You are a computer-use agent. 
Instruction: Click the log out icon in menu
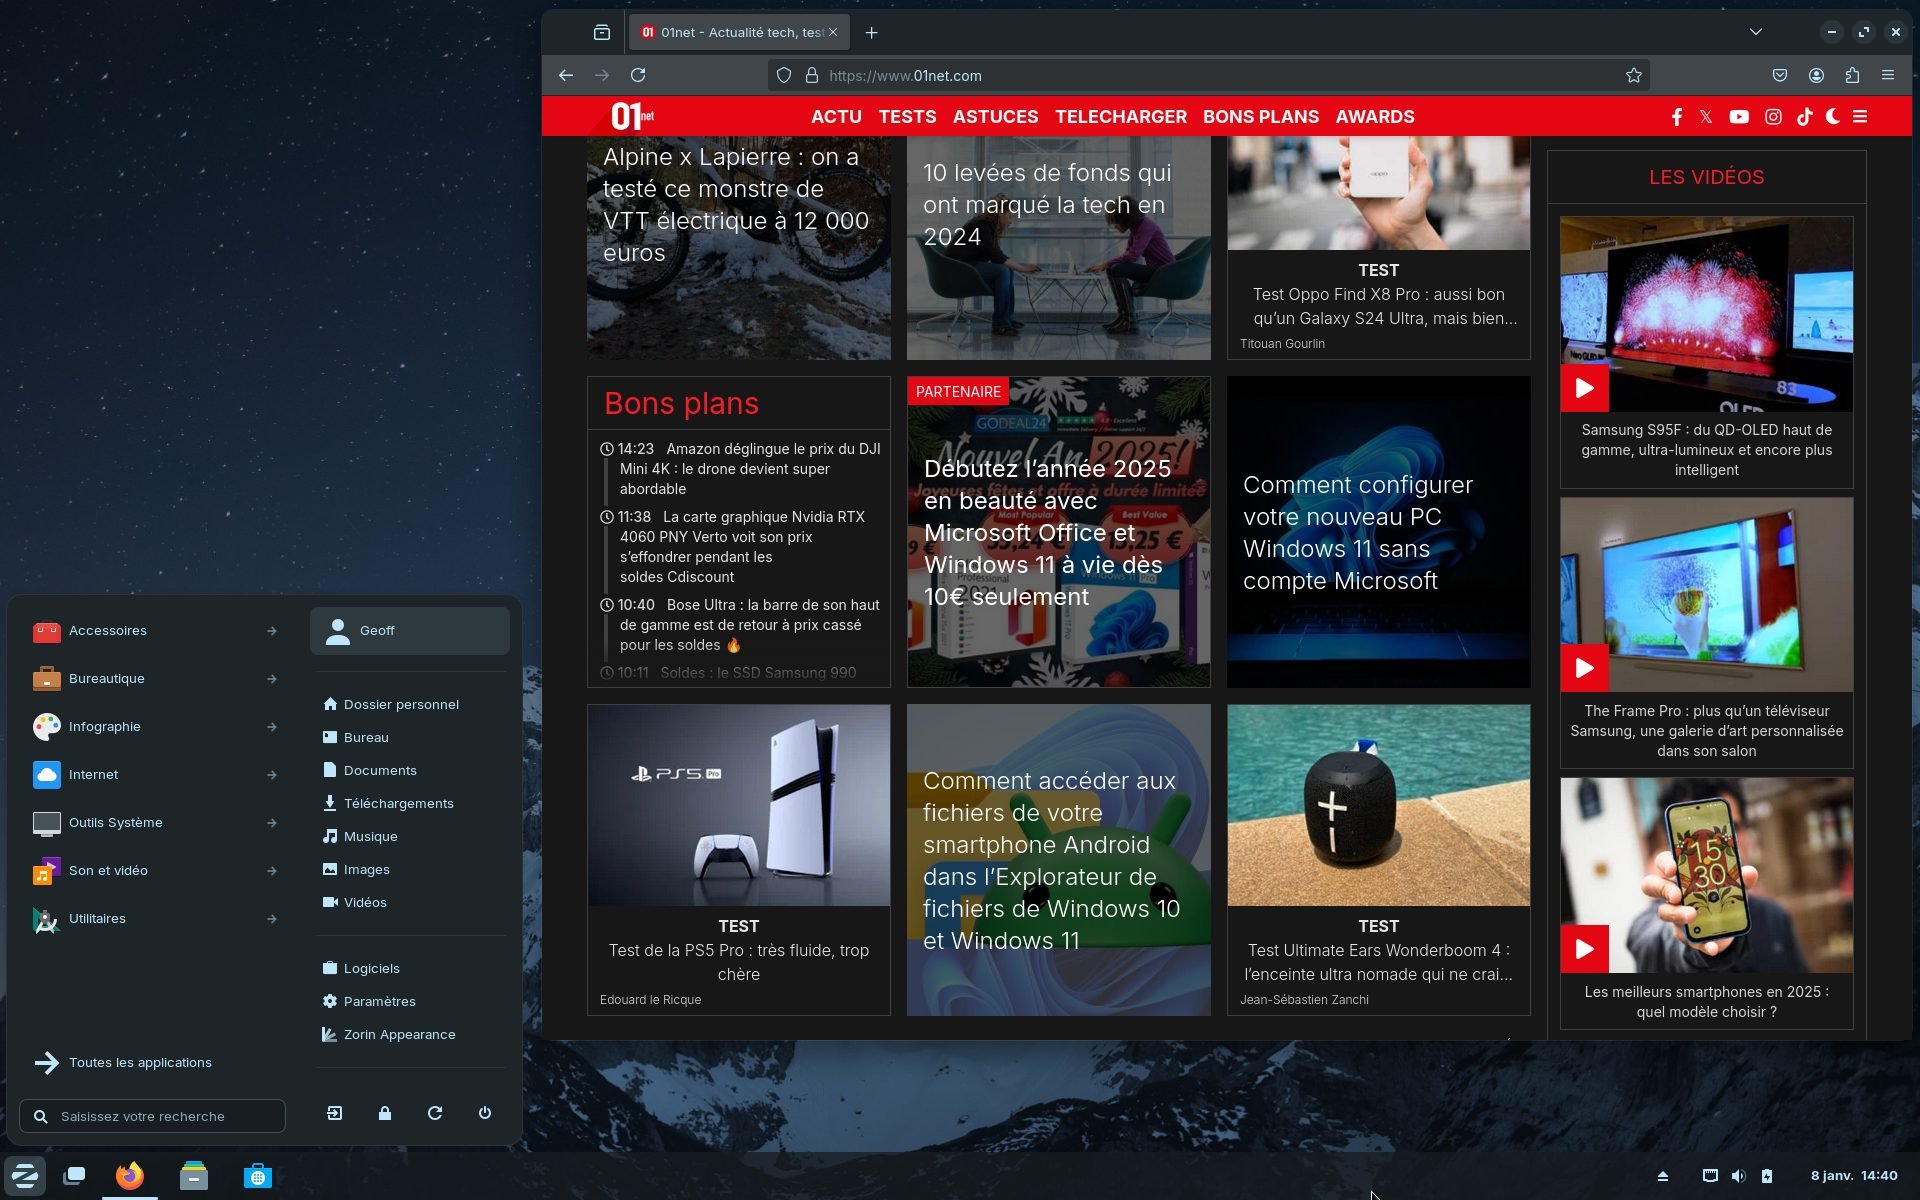[335, 1113]
